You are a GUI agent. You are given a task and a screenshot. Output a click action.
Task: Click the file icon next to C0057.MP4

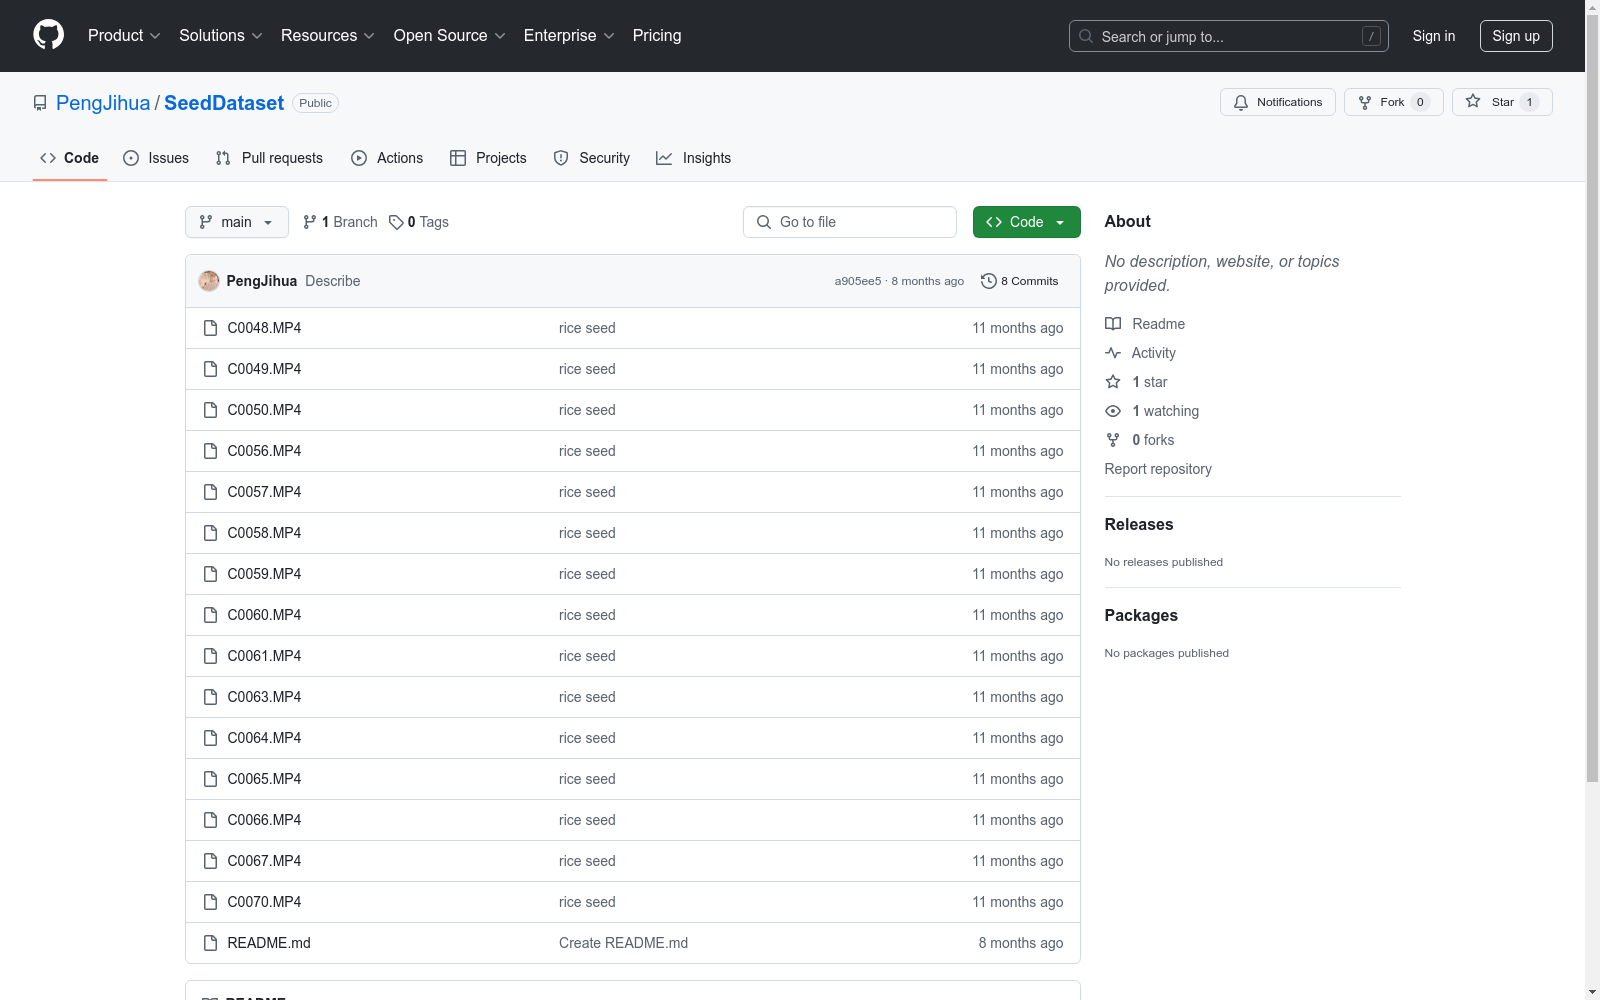coord(210,492)
